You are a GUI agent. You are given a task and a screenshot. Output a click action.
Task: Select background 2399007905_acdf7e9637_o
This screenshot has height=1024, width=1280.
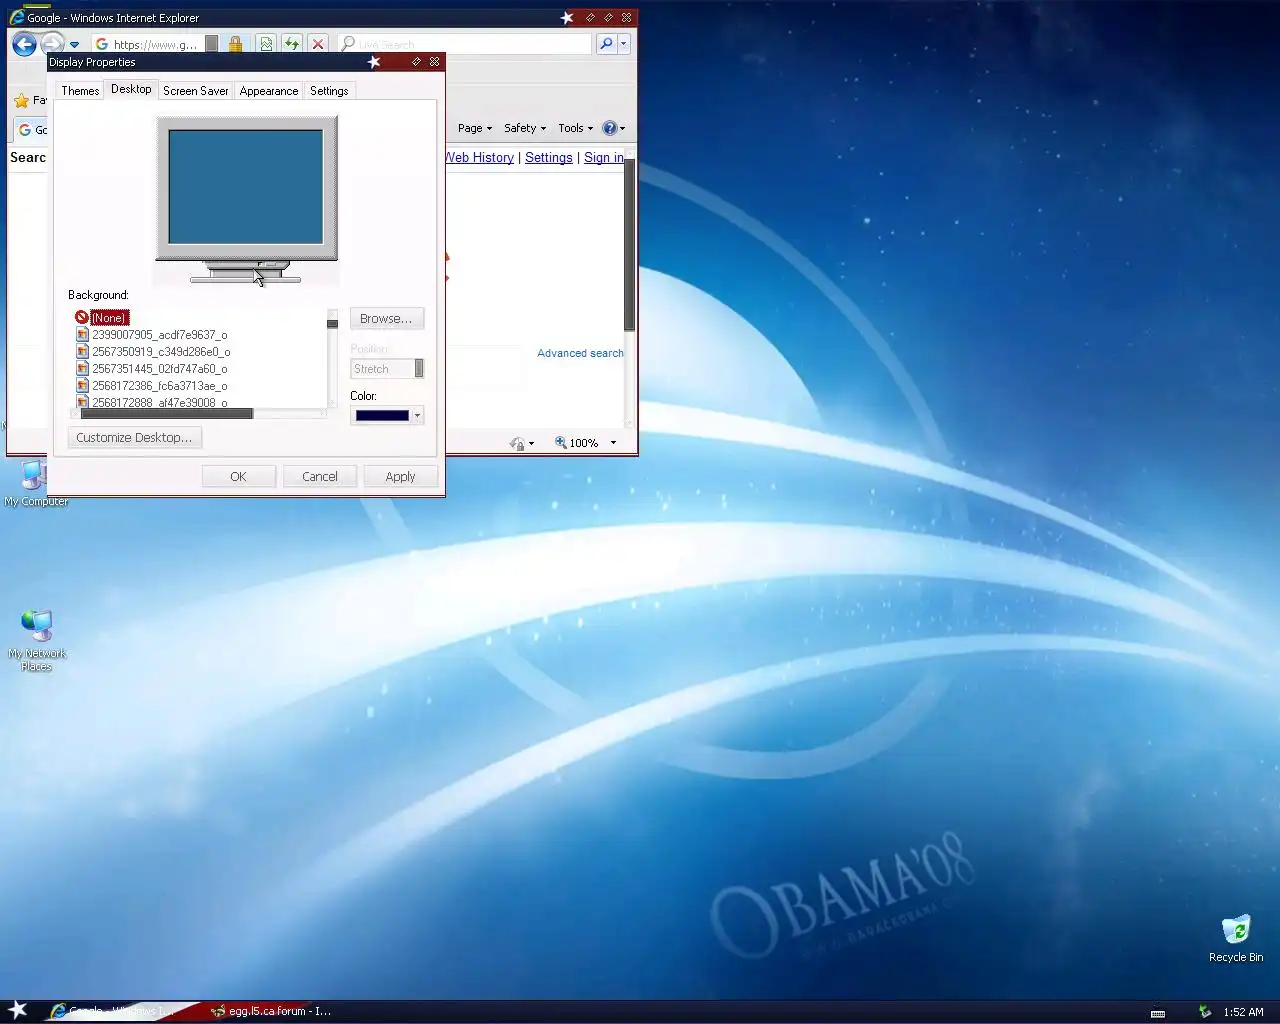coord(160,335)
